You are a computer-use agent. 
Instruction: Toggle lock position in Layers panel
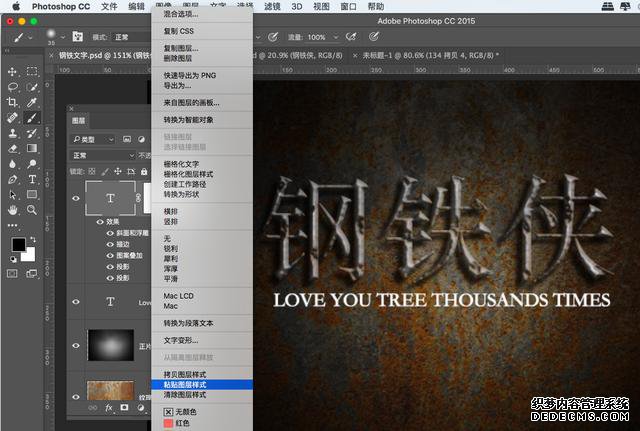[118, 171]
